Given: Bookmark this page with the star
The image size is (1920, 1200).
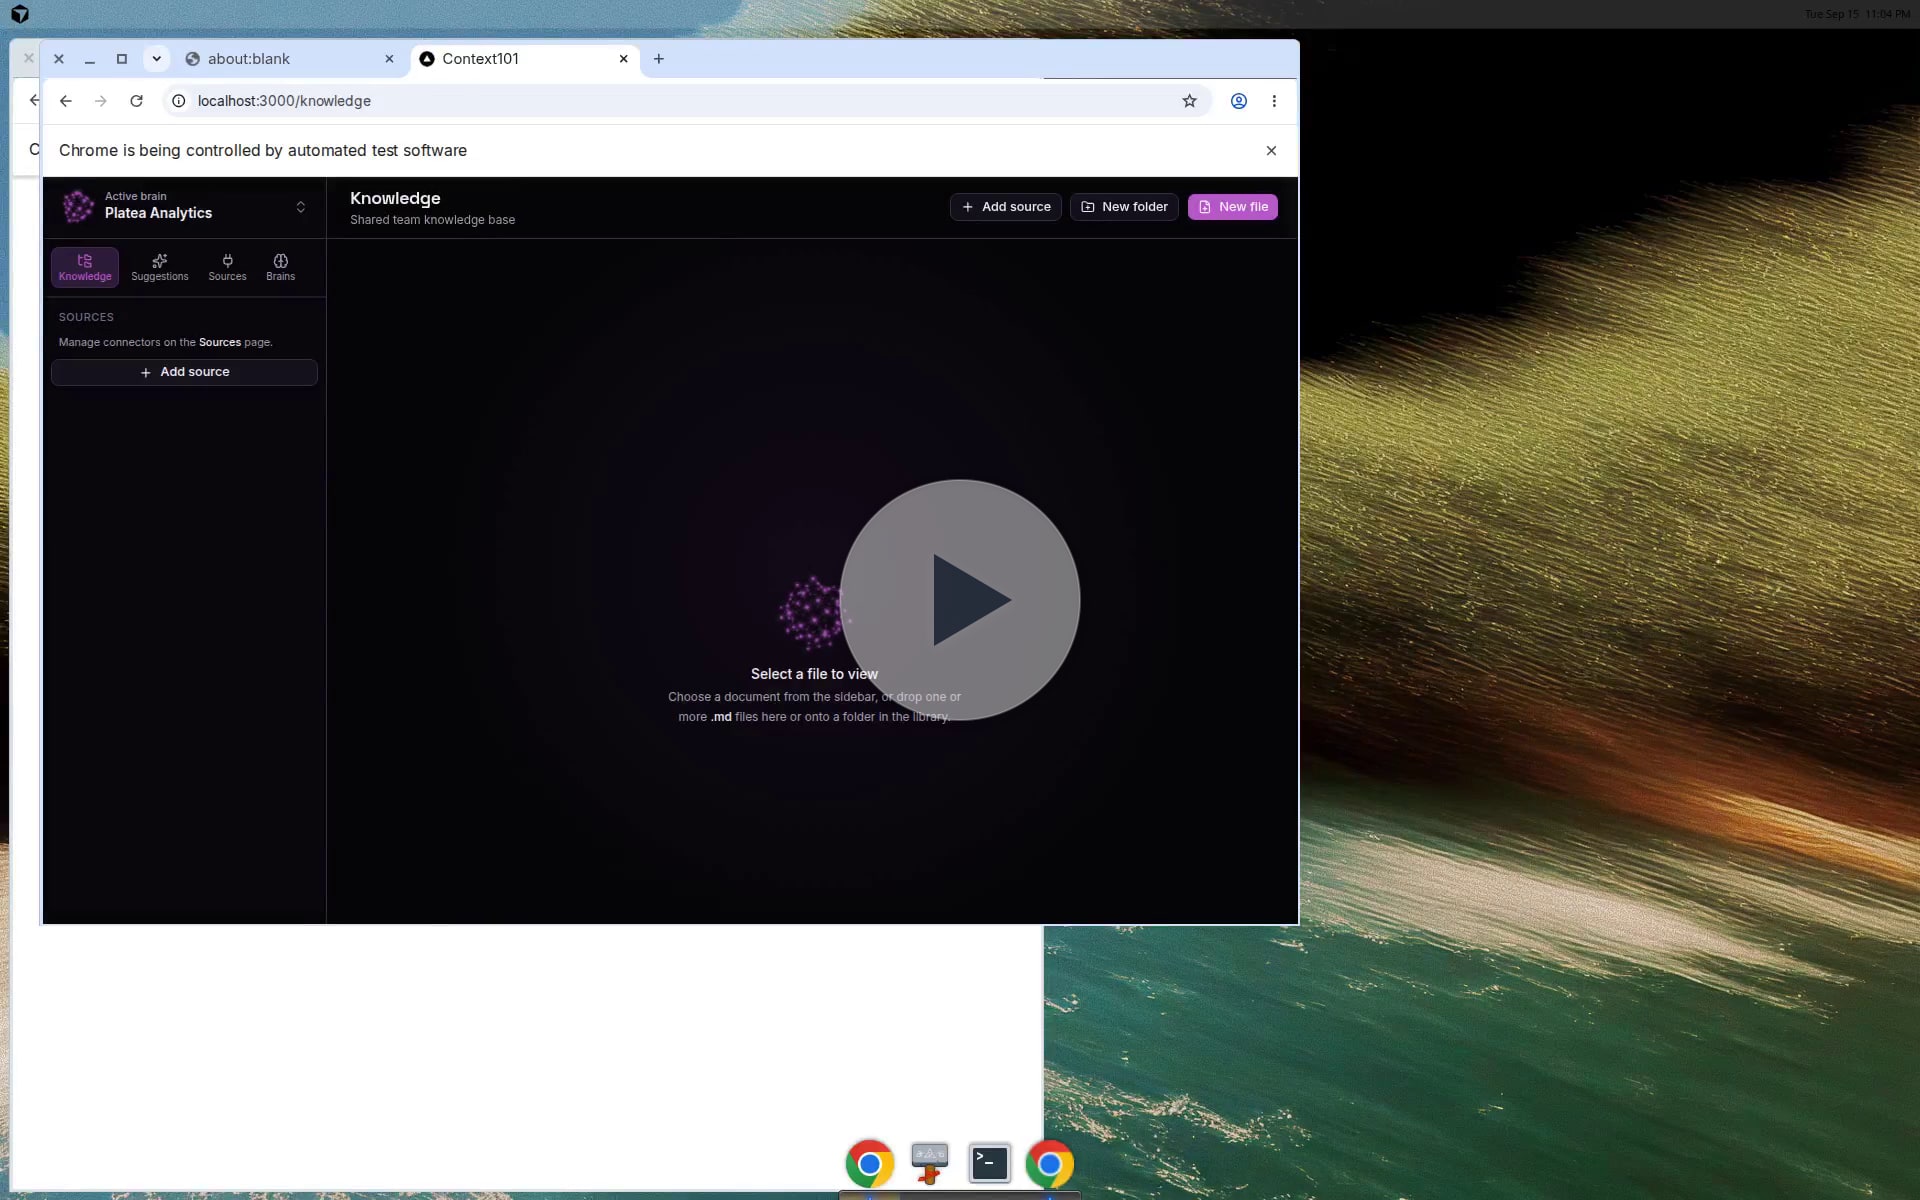Looking at the screenshot, I should tap(1189, 101).
